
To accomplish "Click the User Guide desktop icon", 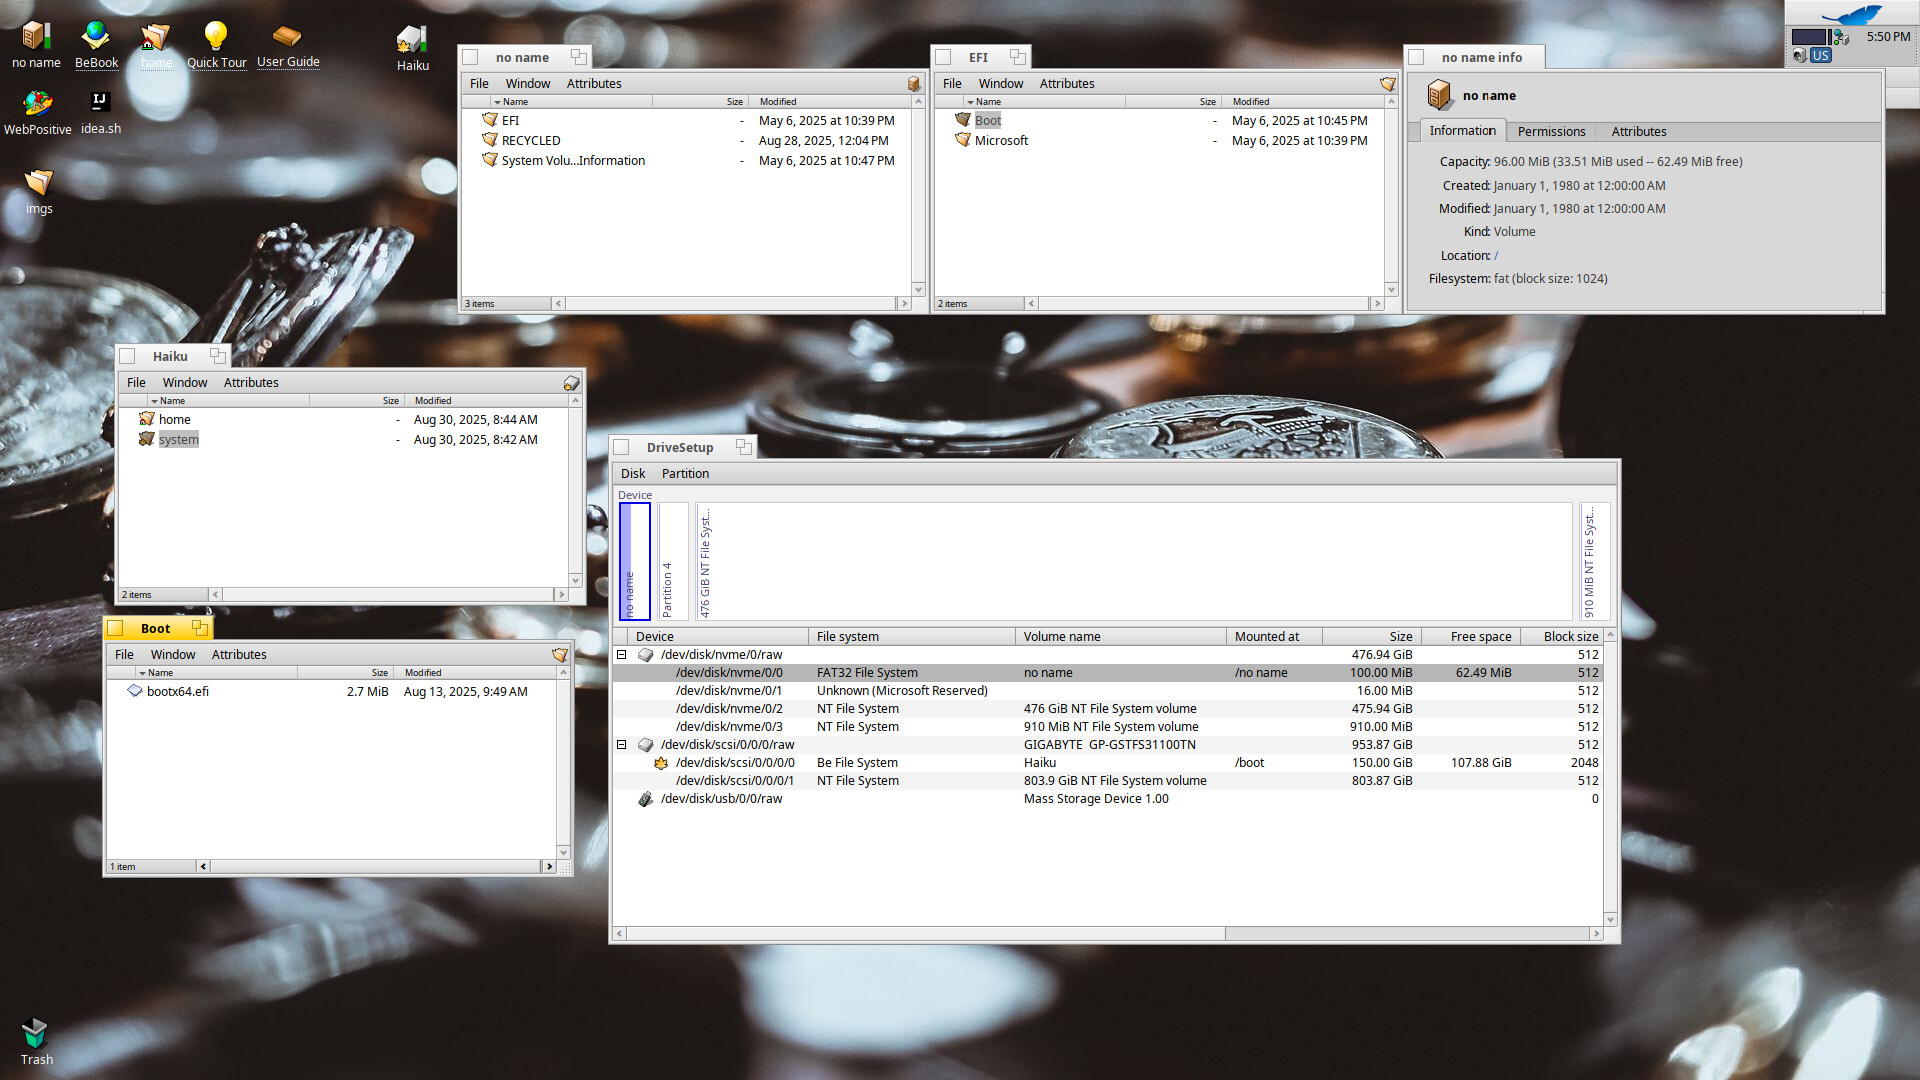I will tap(287, 38).
